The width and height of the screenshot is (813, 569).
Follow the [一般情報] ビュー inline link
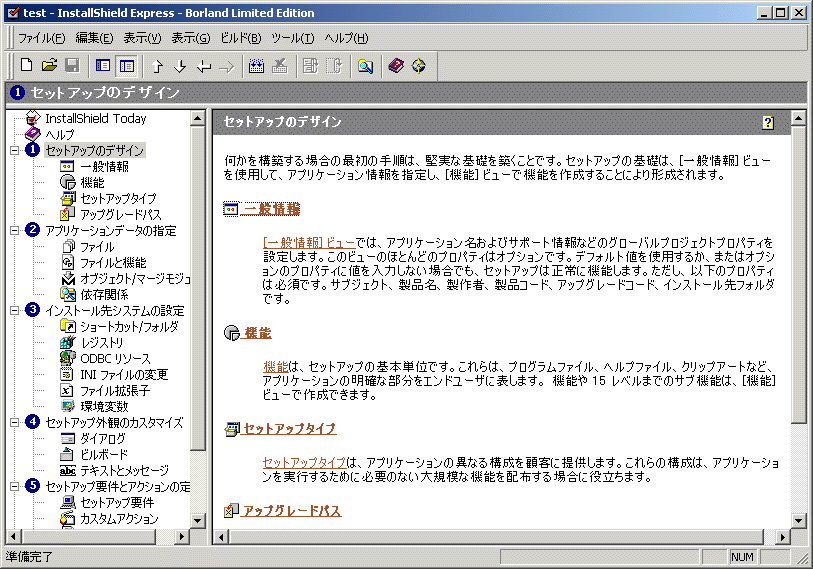309,242
